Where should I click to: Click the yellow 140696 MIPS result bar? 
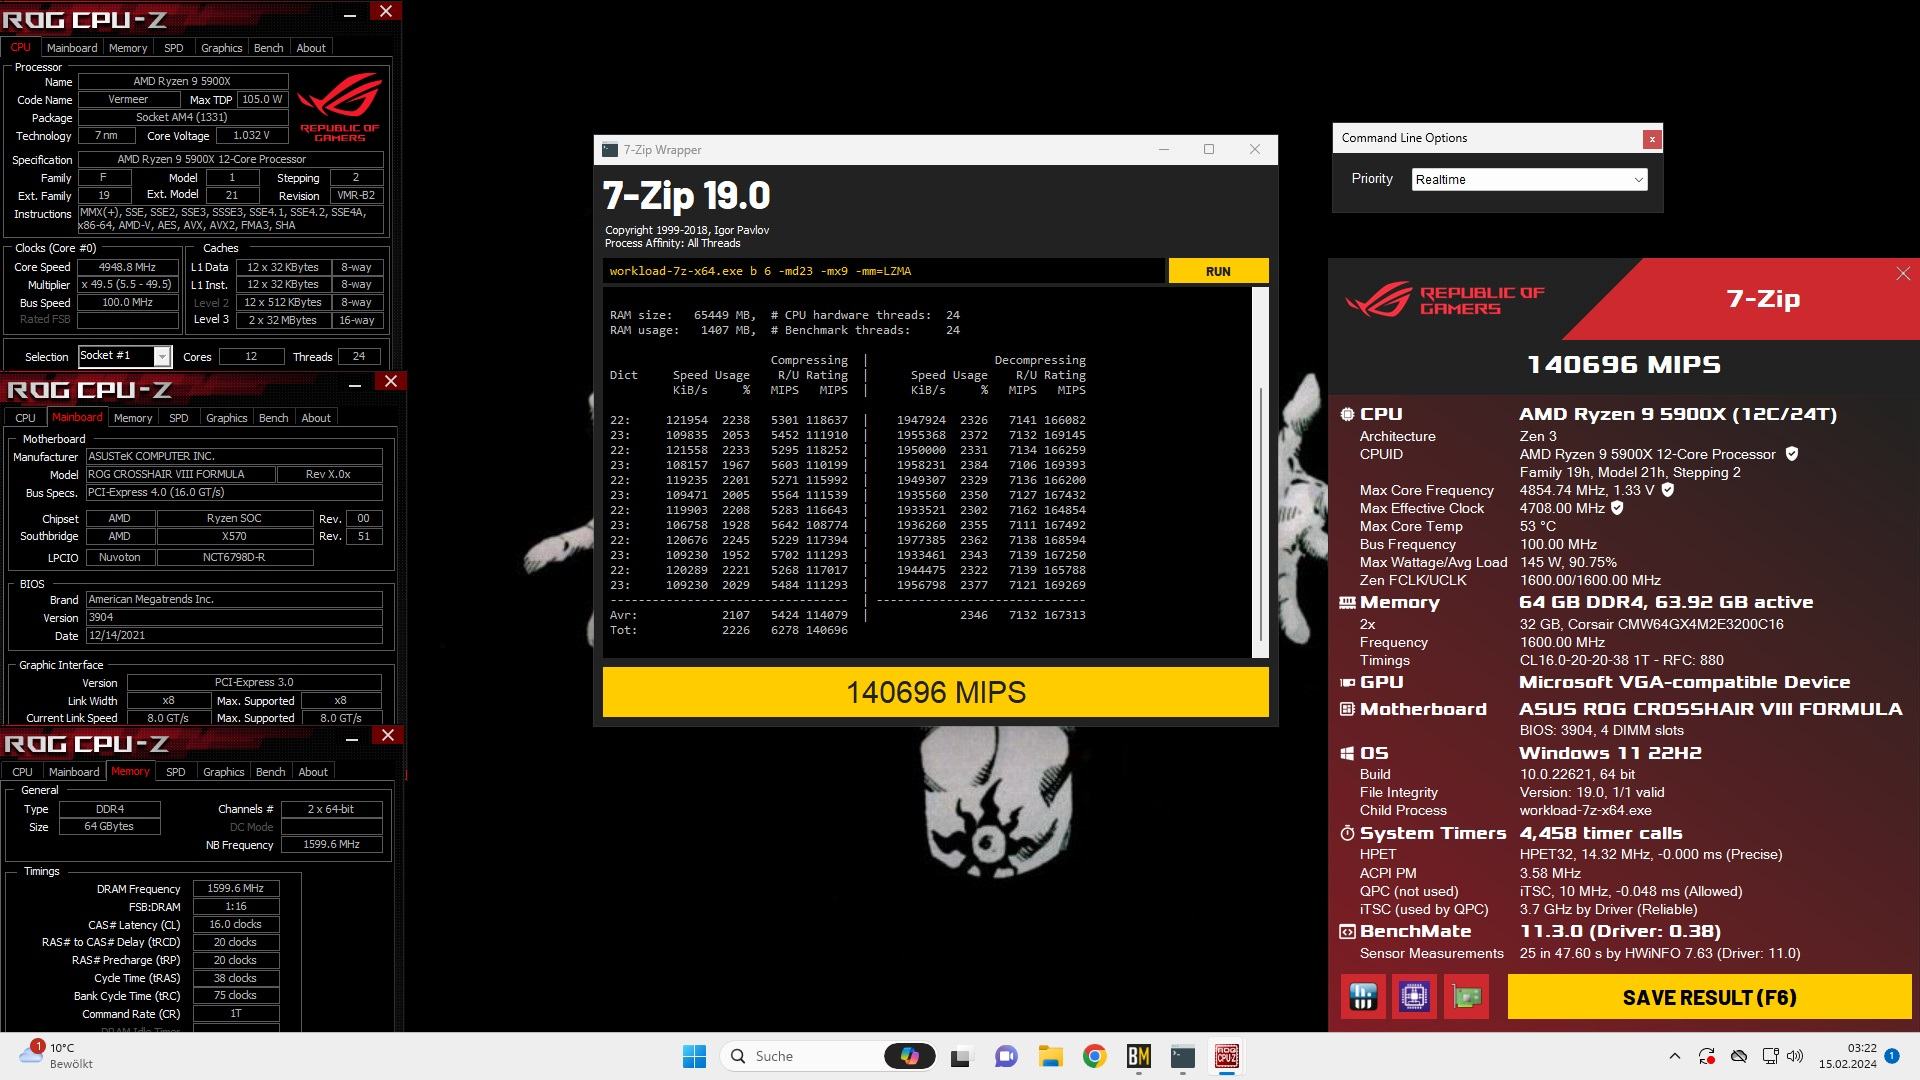[935, 692]
